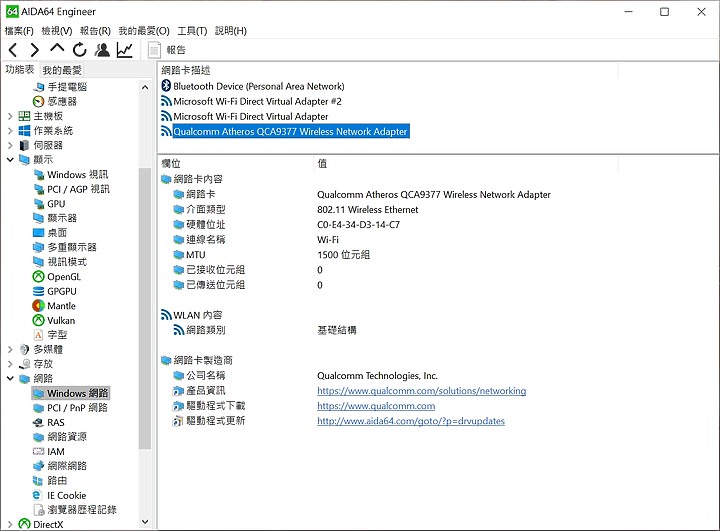Select the 路由 tree item

50,480
